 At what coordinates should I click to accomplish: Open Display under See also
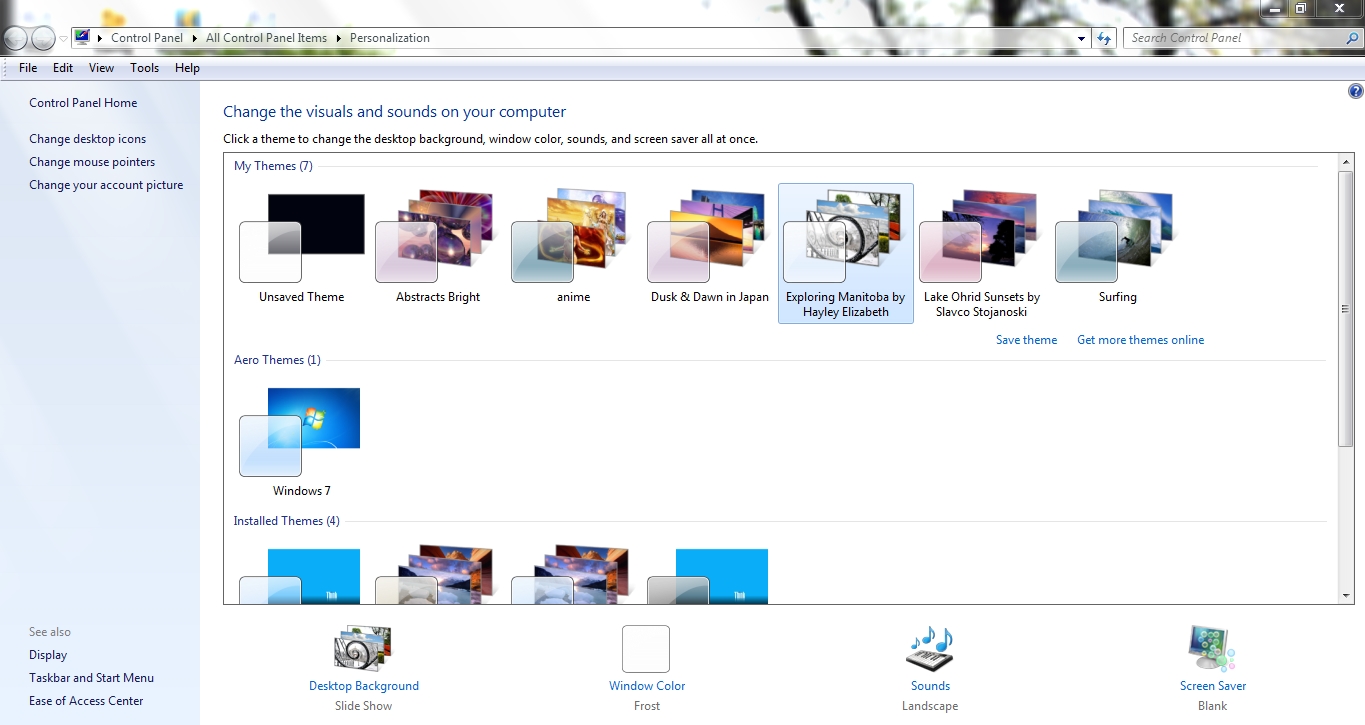(x=48, y=655)
